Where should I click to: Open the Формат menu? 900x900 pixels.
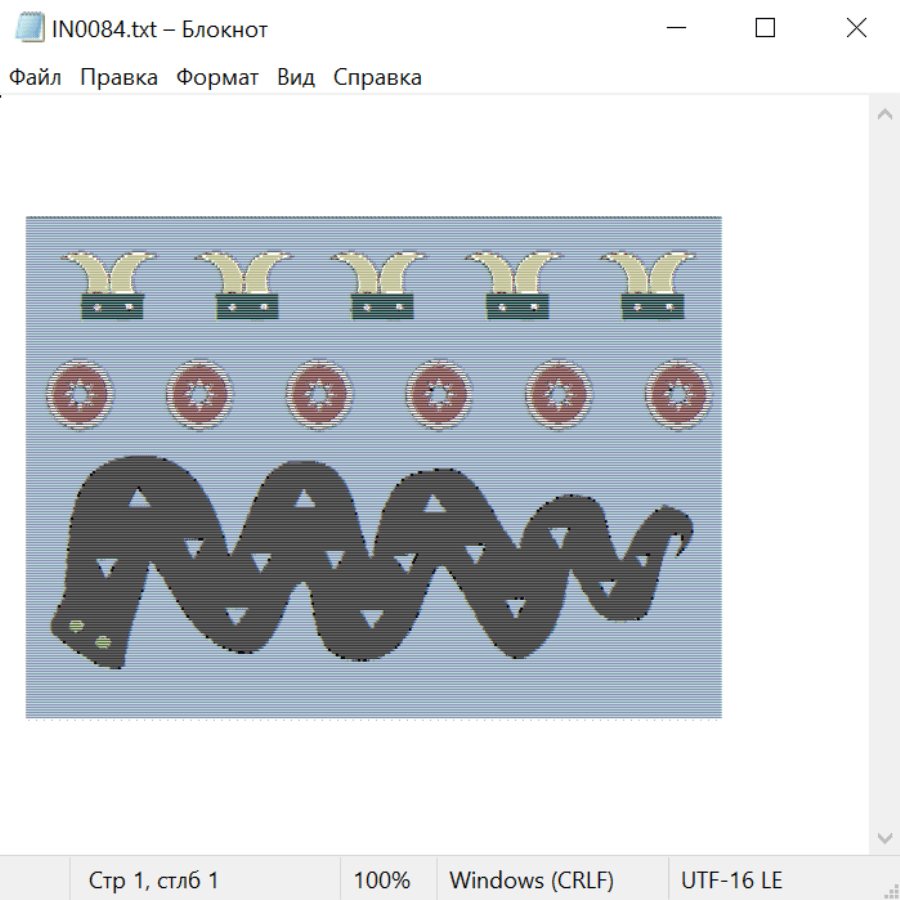[x=217, y=78]
